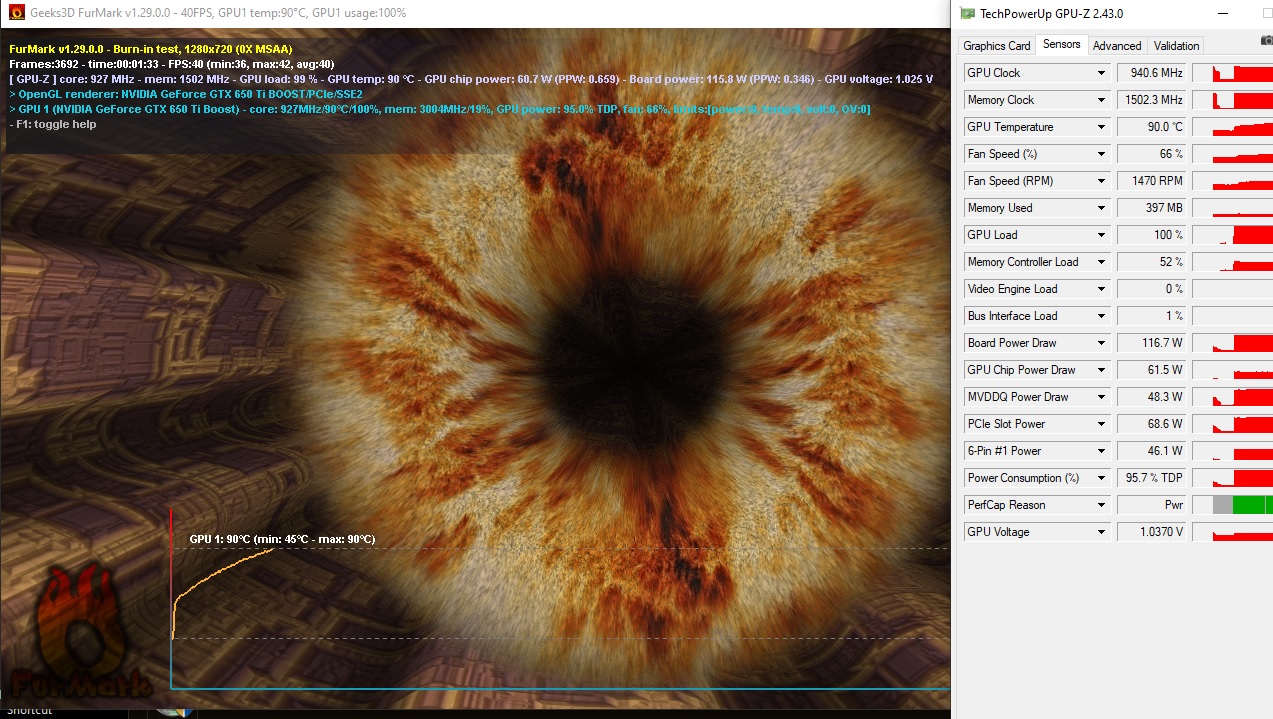Viewport: 1273px width, 719px height.
Task: Expand the GPU Voltage sensor dropdown
Action: point(1102,532)
